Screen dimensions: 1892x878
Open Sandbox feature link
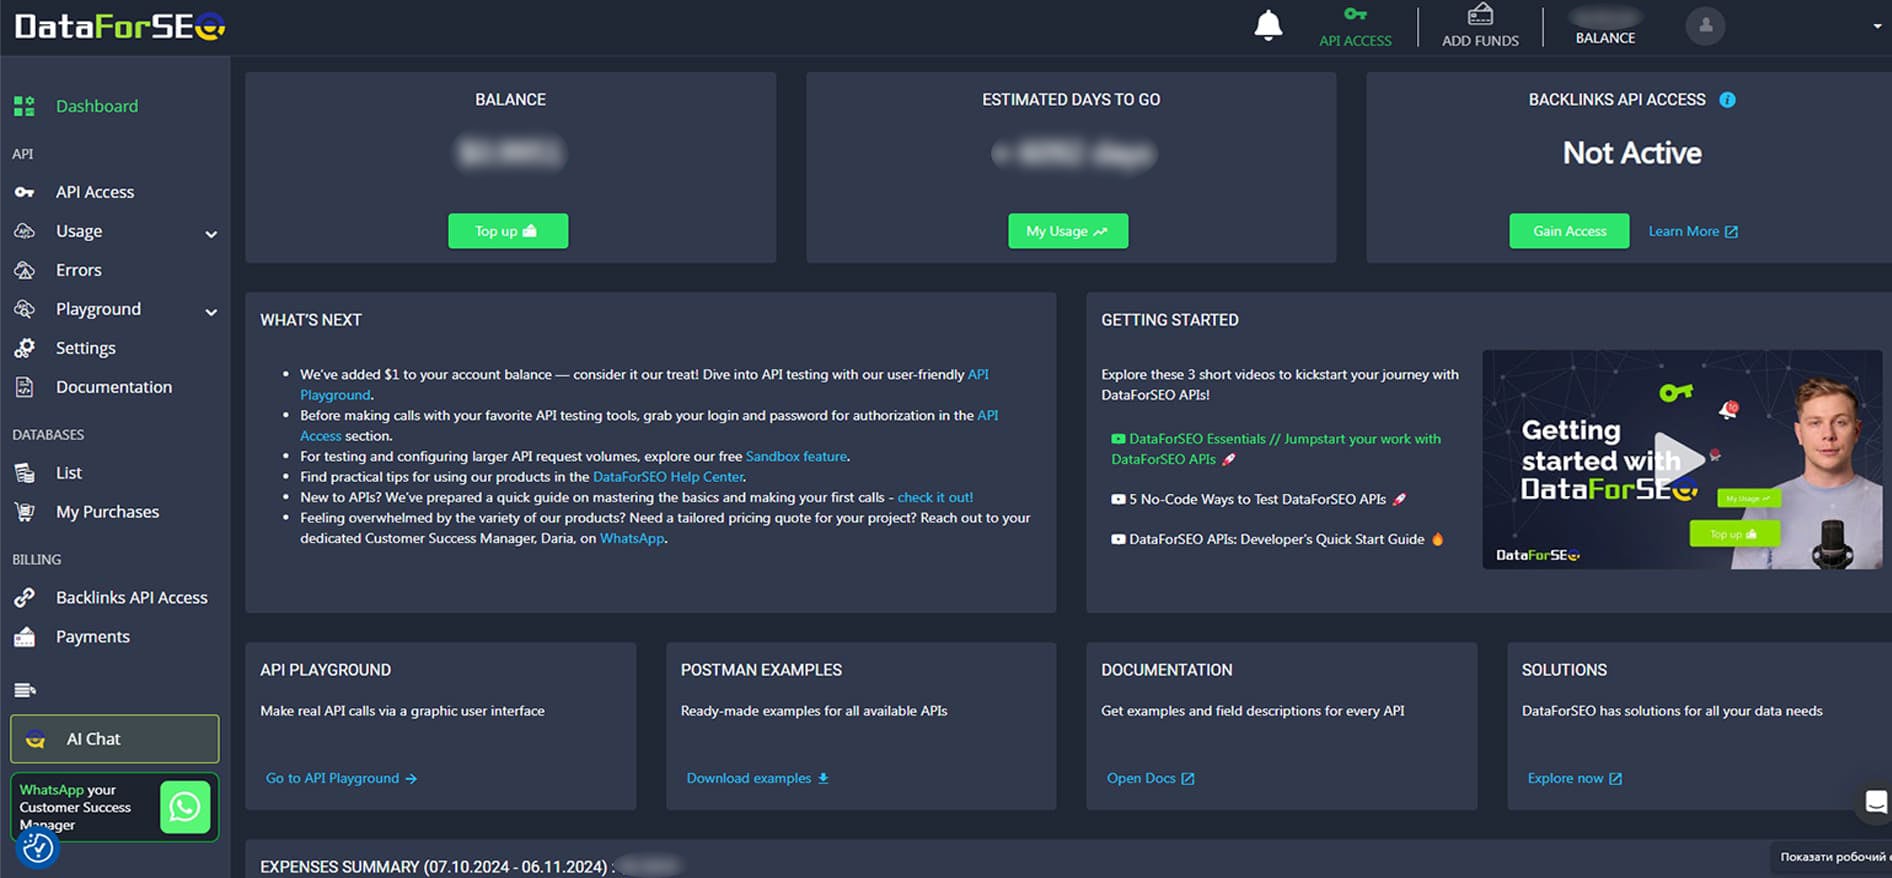tap(796, 456)
